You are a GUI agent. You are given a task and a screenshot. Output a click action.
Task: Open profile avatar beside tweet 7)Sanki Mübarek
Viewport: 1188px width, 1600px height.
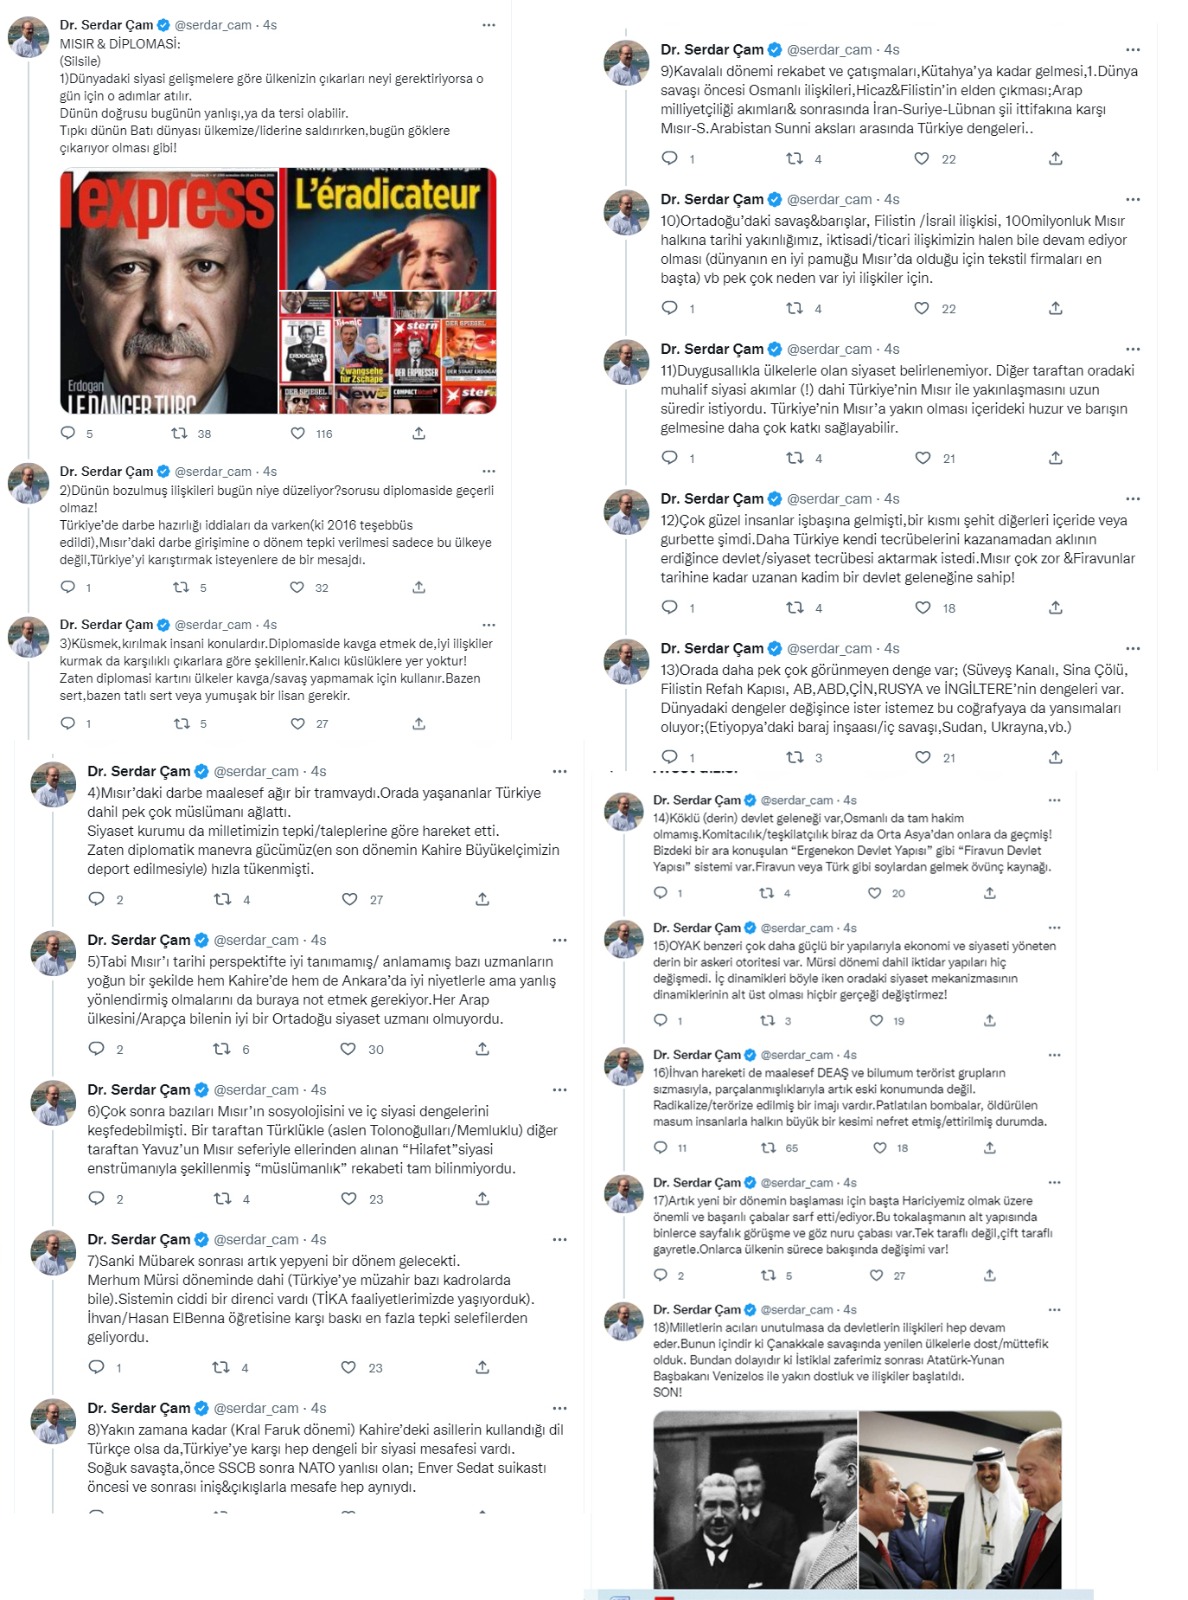click(53, 1254)
